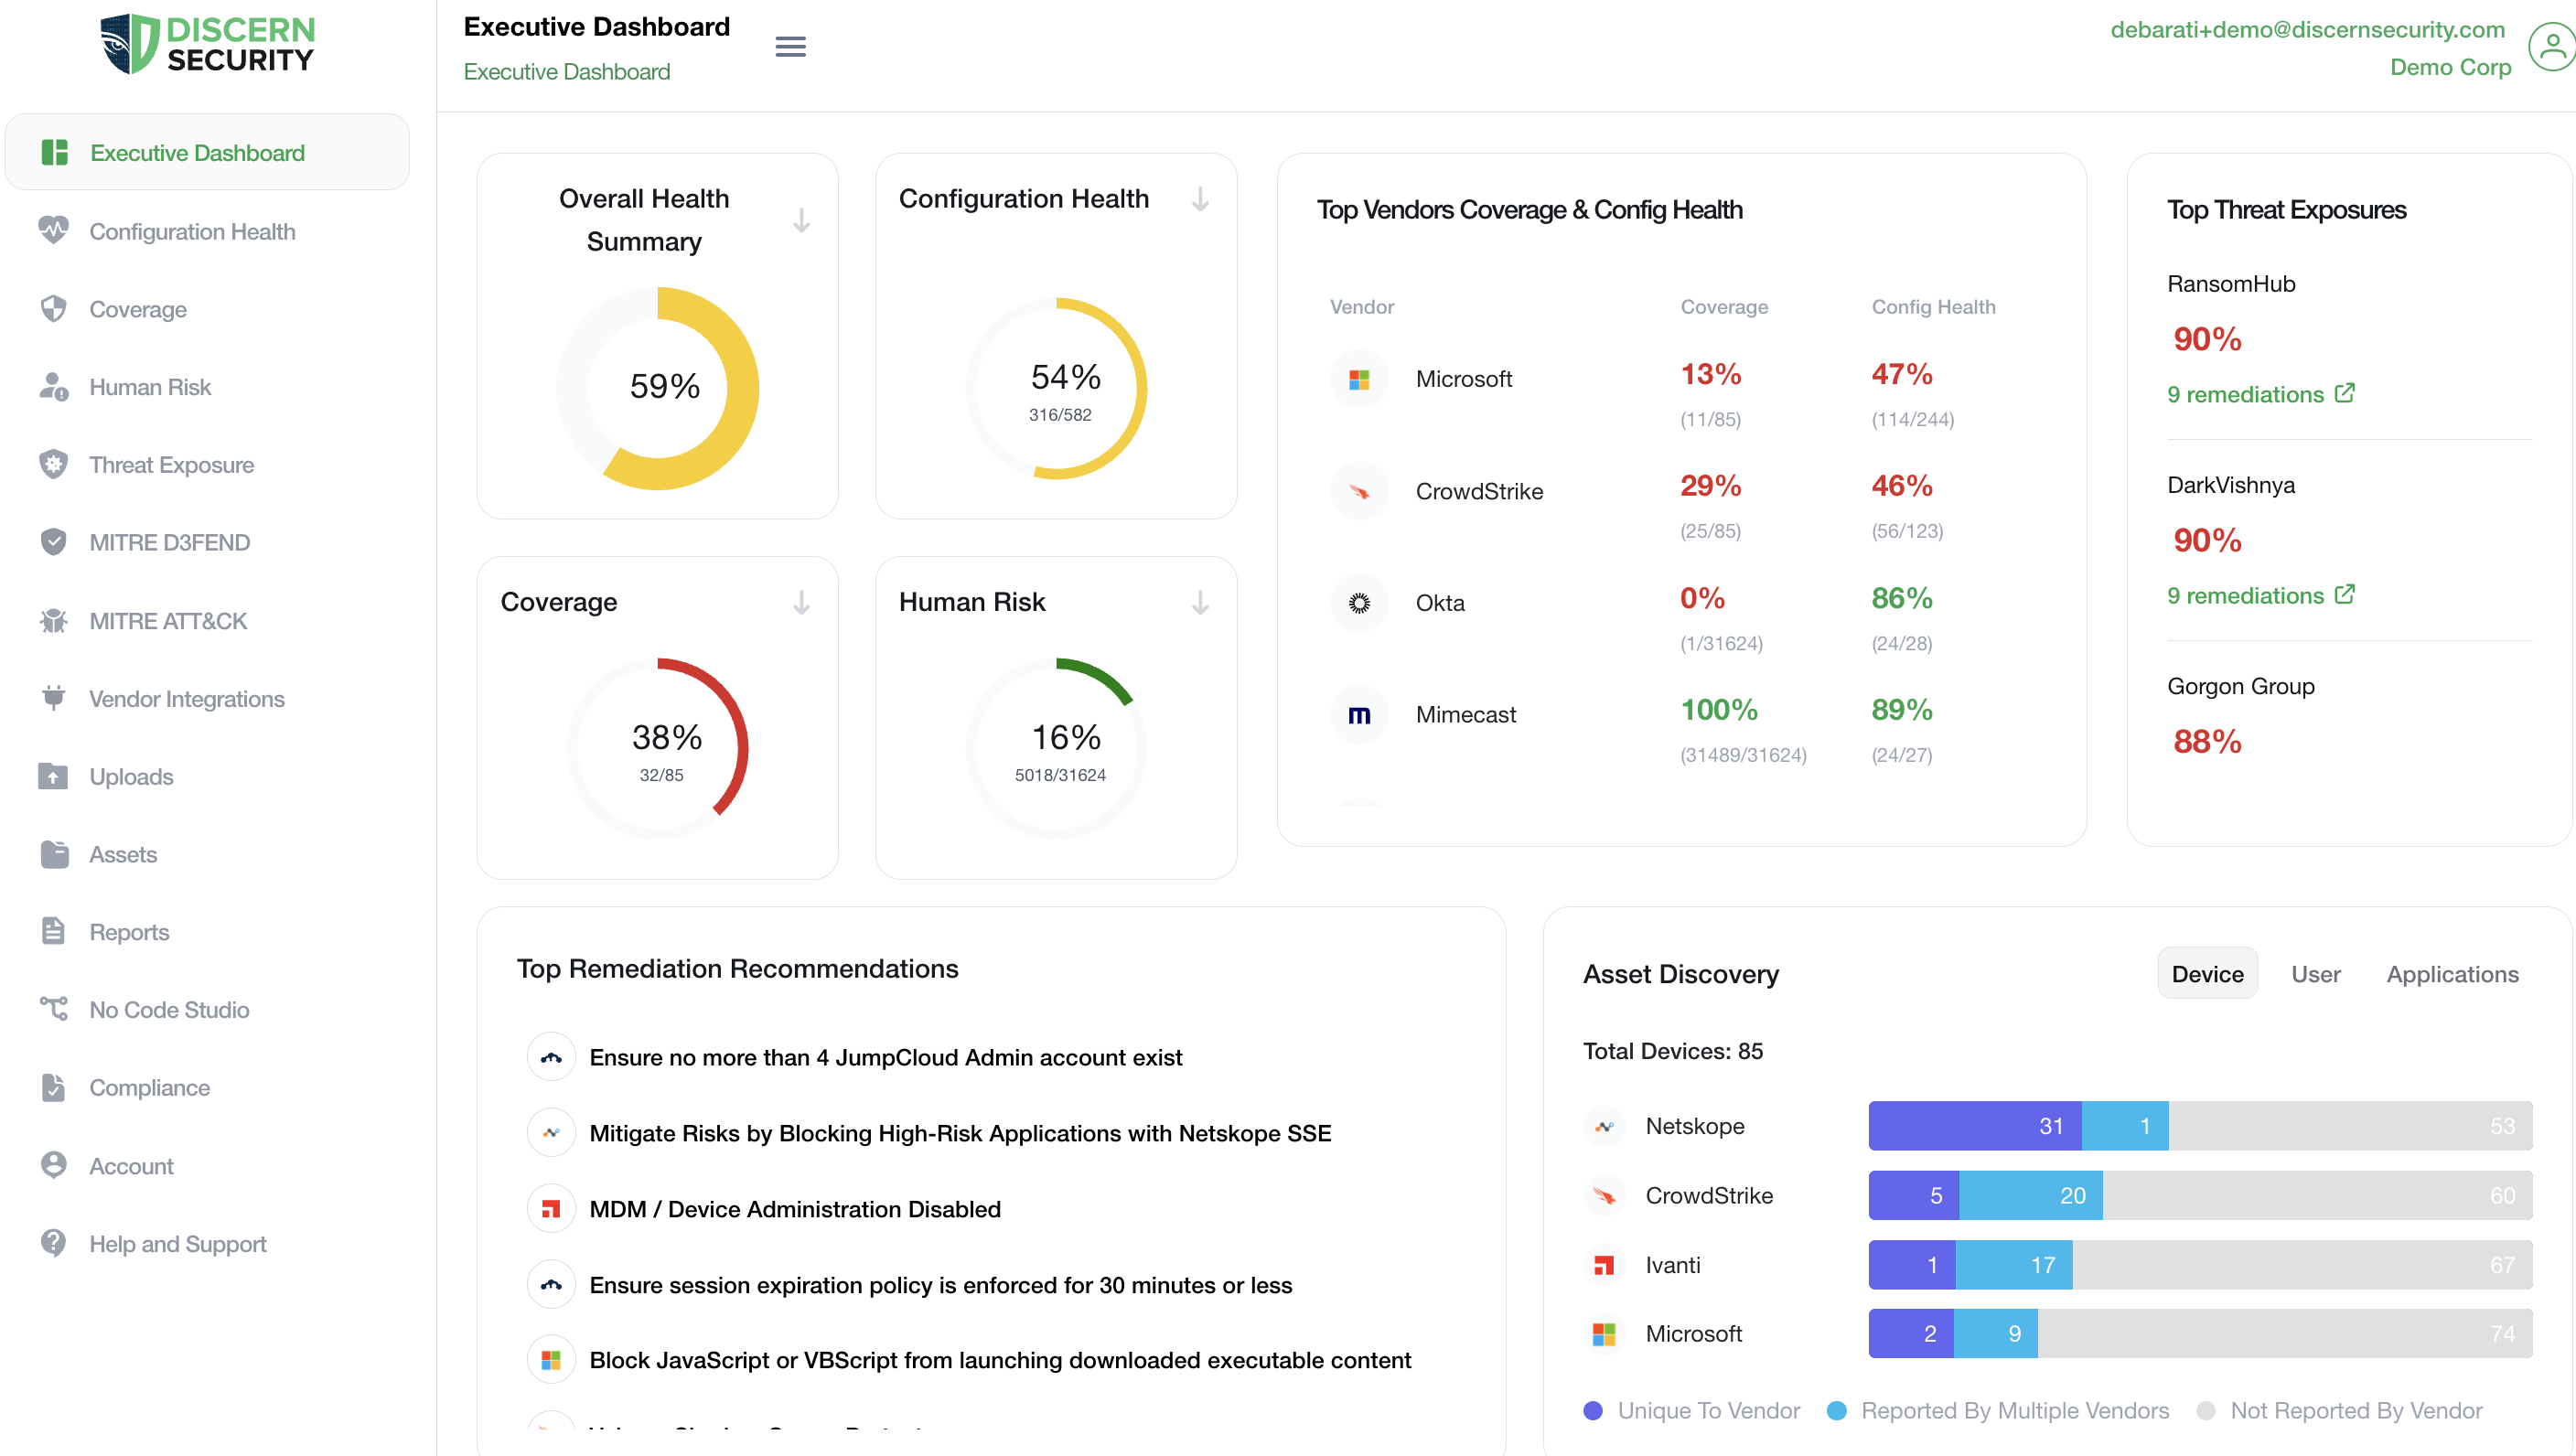This screenshot has height=1456, width=2576.
Task: Click the Executive Dashboard grid icon in sidebar
Action: tap(54, 152)
